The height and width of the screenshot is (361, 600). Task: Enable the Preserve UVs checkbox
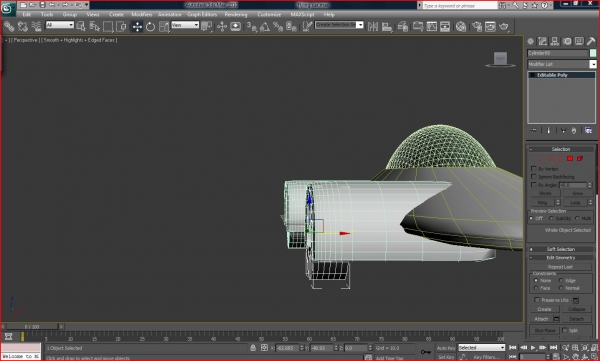[x=537, y=300]
